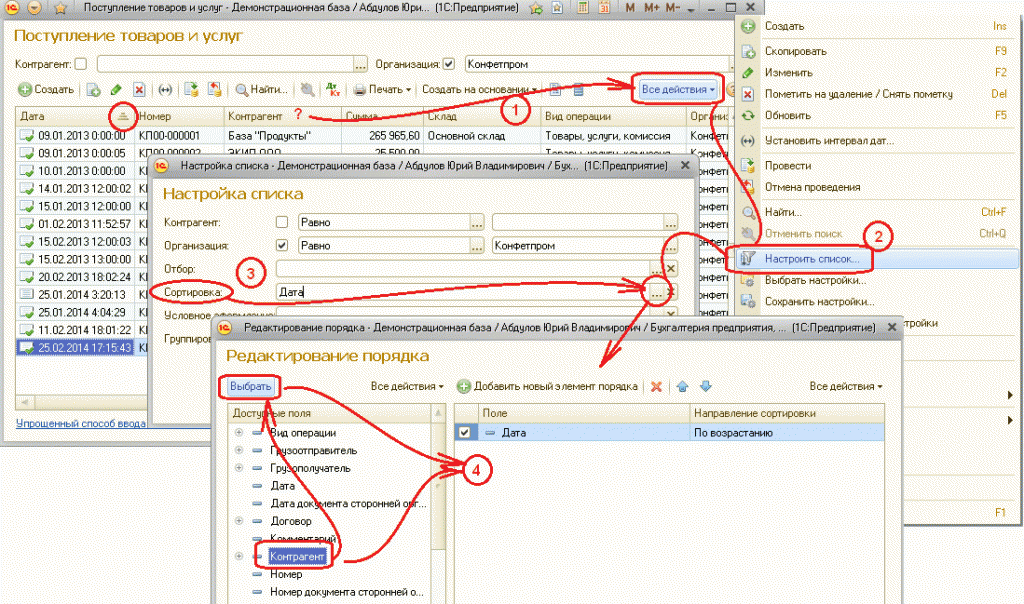Click the pencil edit icon in main toolbar

[x=116, y=90]
